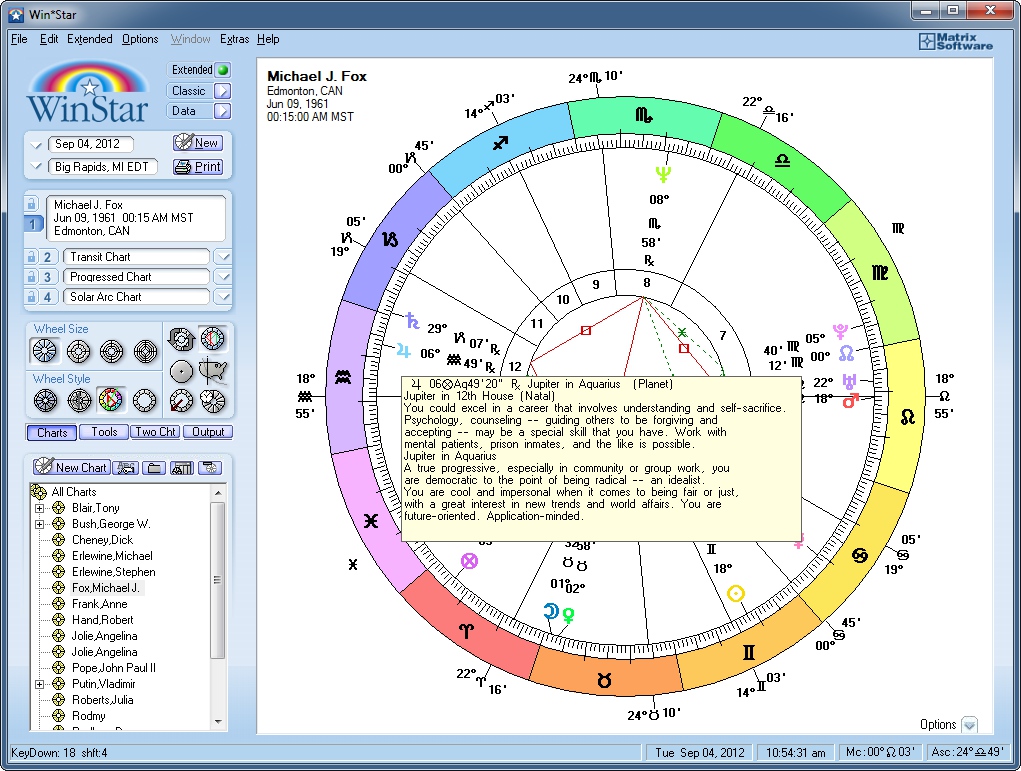Open the Extras menu
Screen dimensions: 1021x771
pyautogui.click(x=234, y=39)
